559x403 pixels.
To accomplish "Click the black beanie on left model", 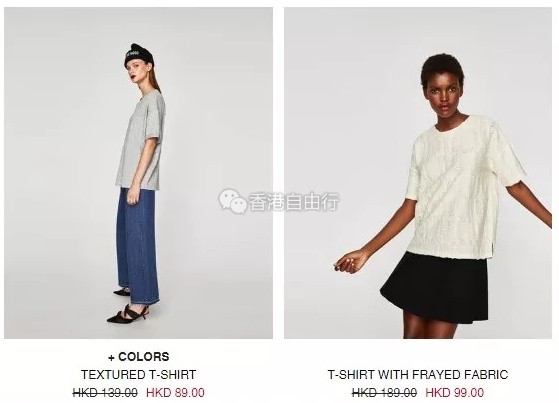I will 139,55.
